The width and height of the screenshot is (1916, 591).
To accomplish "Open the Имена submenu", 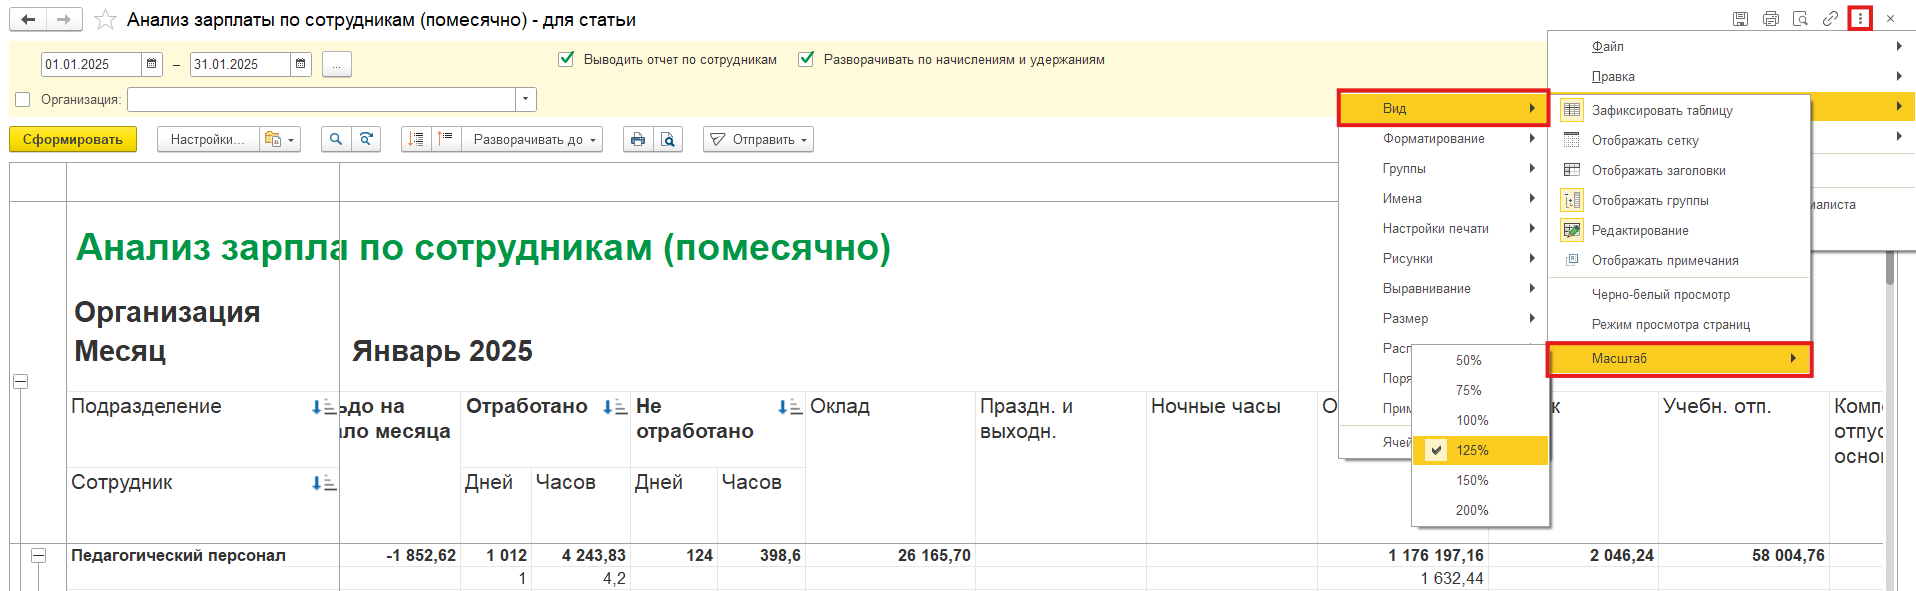I will [x=1443, y=198].
